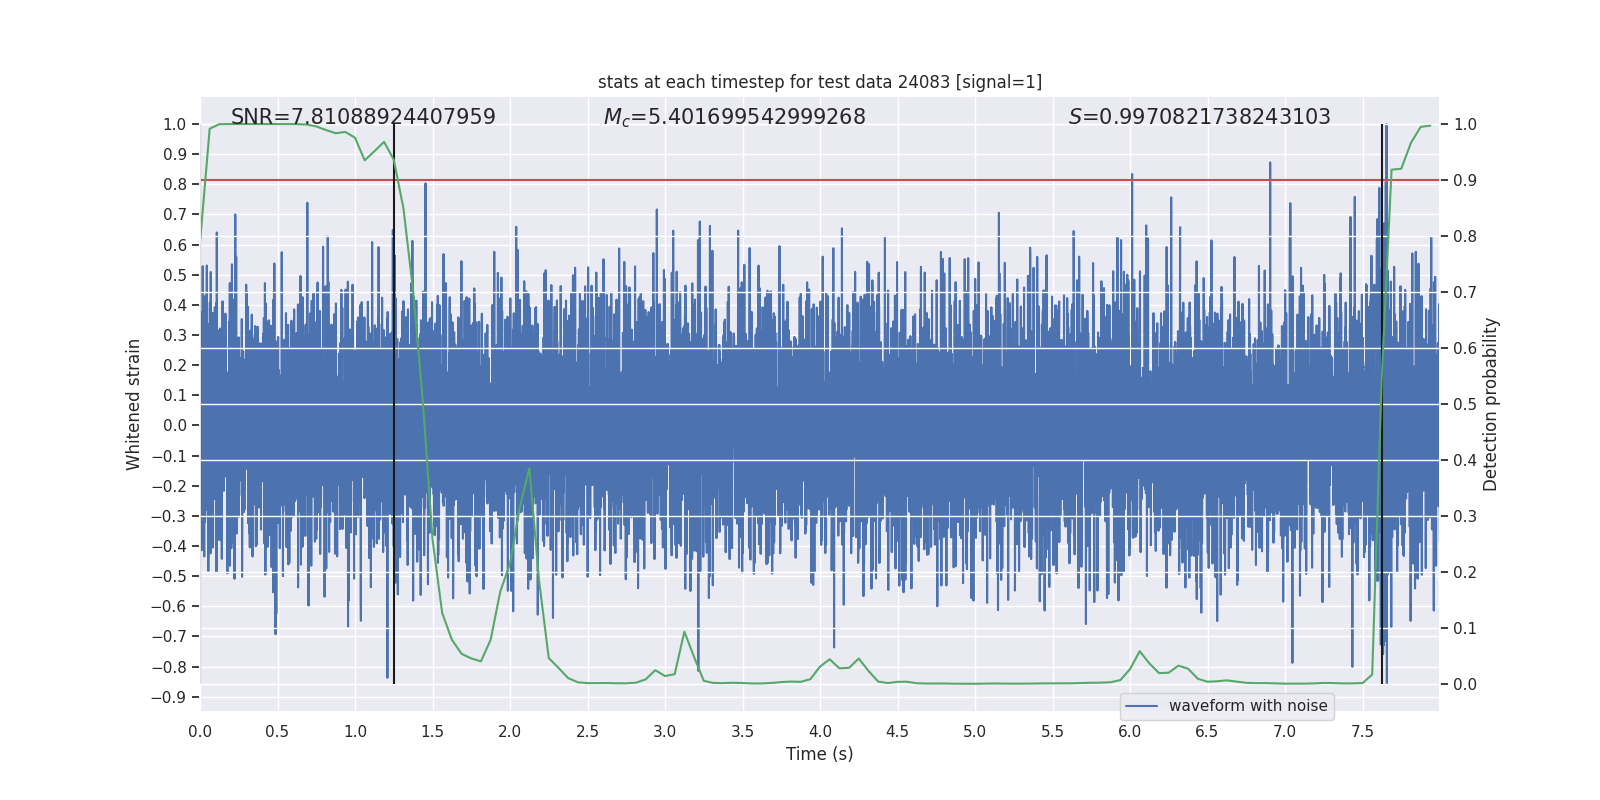The image size is (1600, 800).
Task: Click the green curve peak near 2.1 seconds
Action: [x=529, y=469]
